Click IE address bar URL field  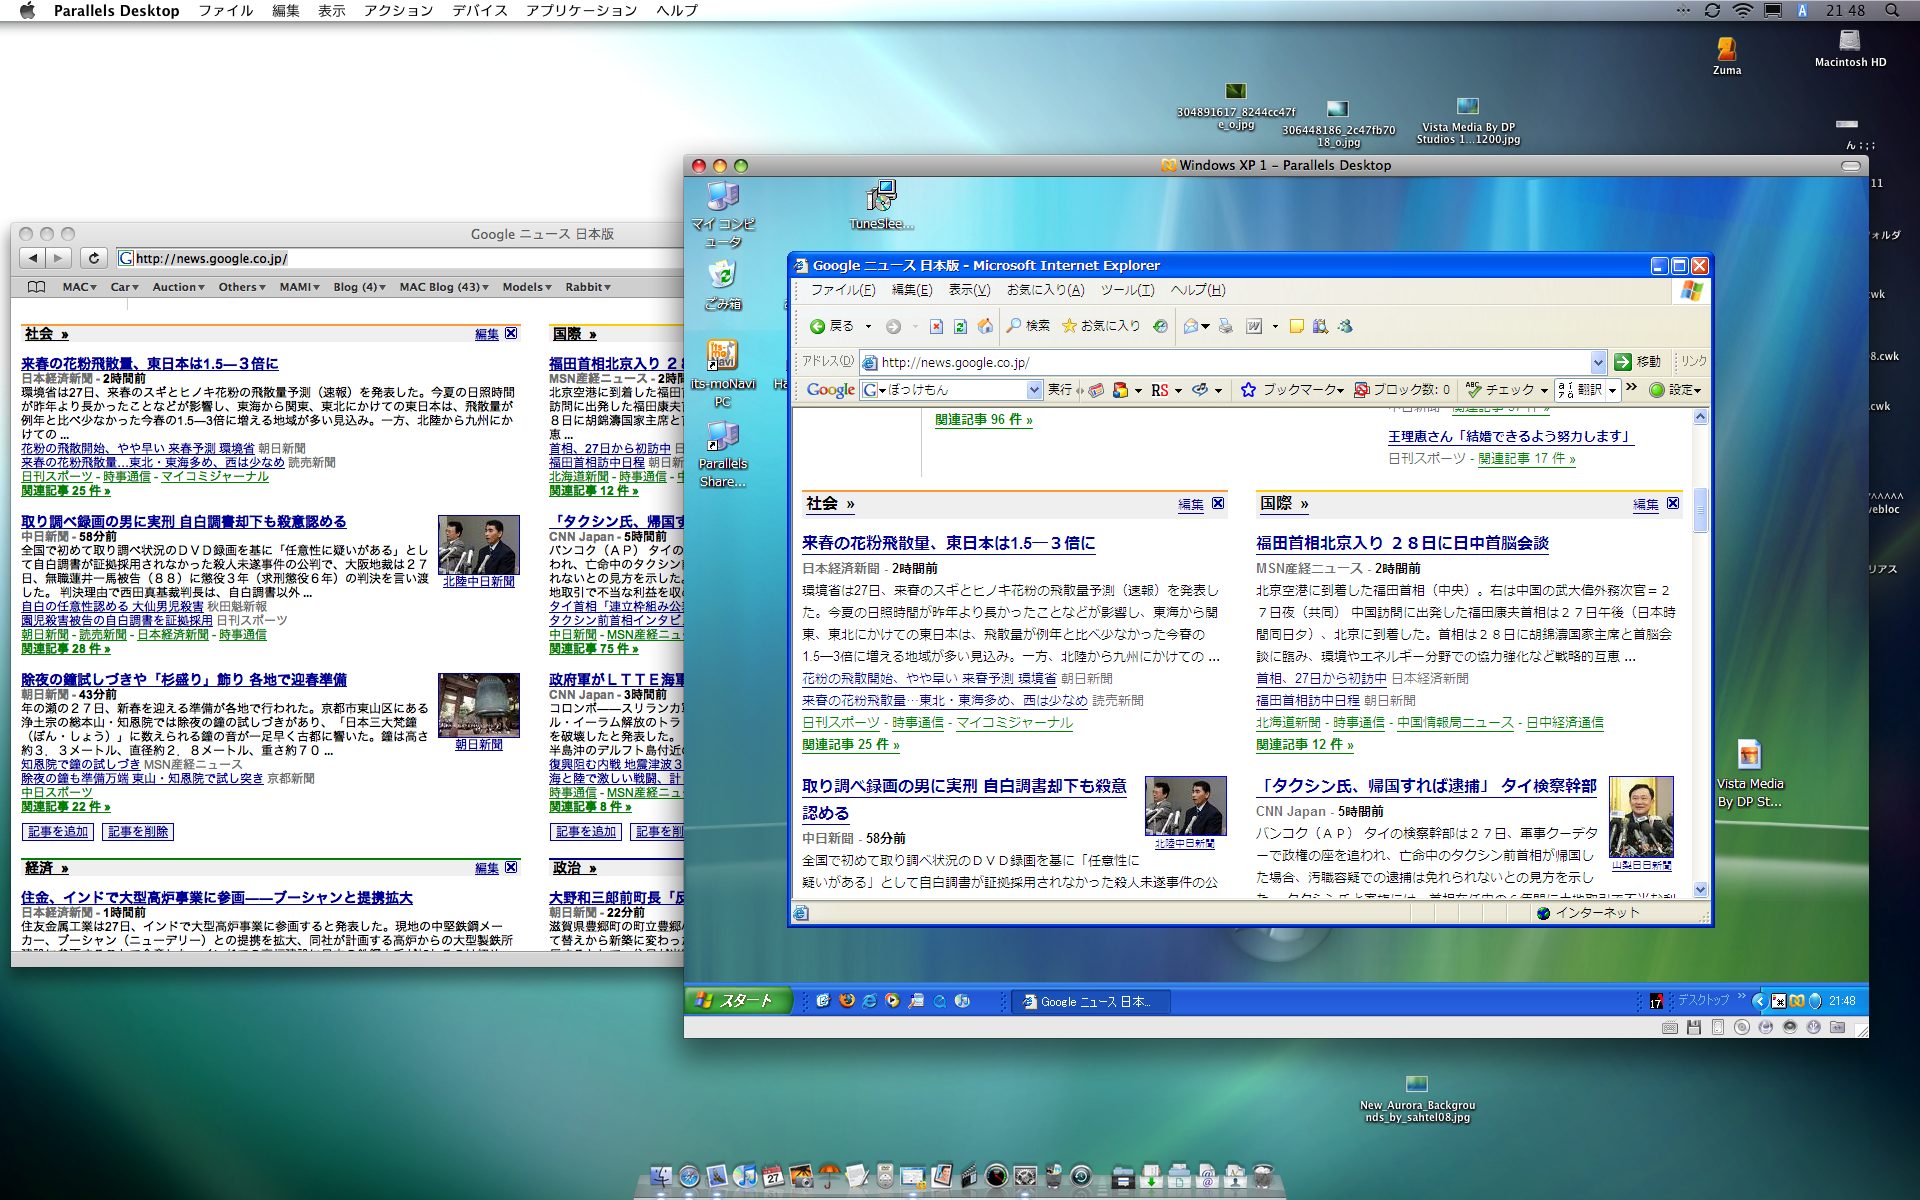(x=1225, y=362)
